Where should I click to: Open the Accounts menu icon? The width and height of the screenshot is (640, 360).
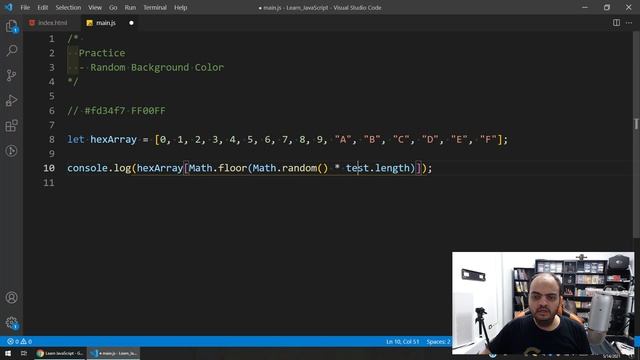(11, 298)
